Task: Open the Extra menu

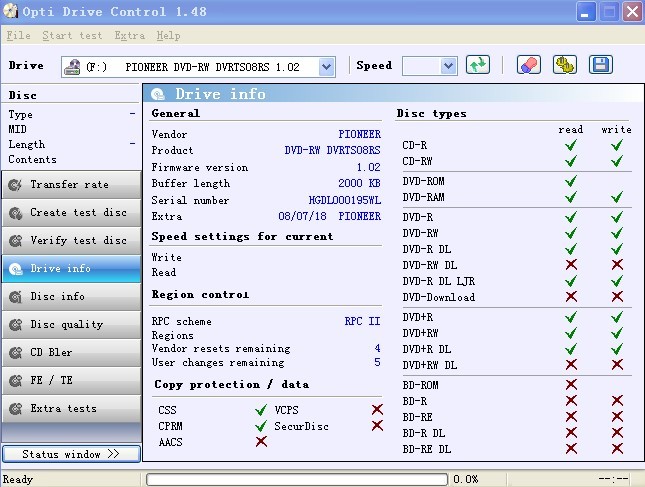Action: point(130,35)
